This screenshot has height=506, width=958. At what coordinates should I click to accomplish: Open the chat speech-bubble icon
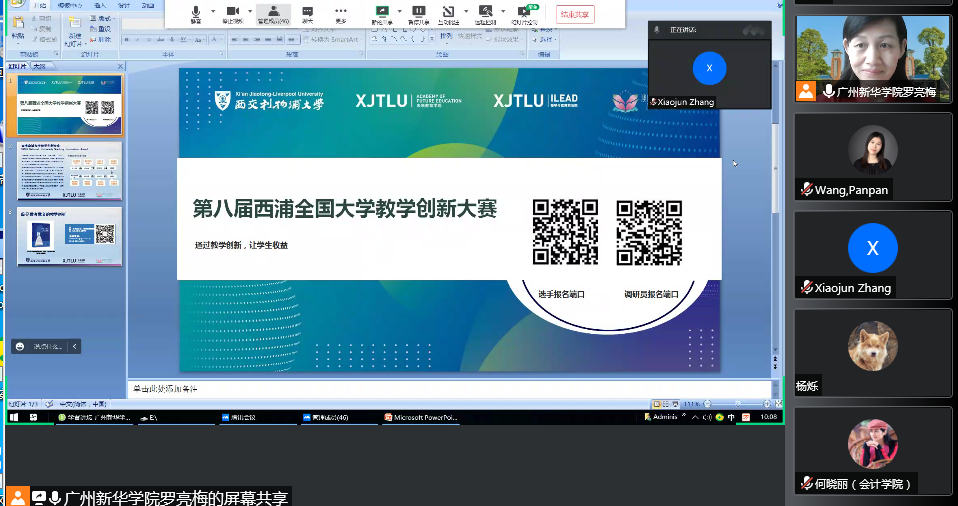[307, 13]
